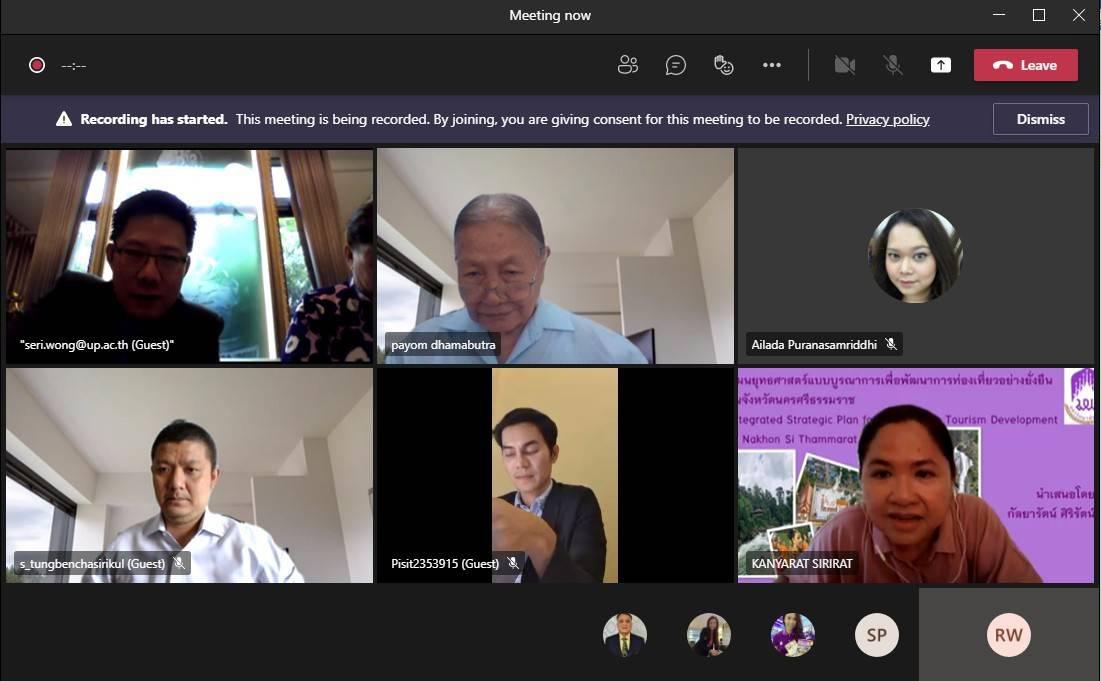1101x681 pixels.
Task: Leave the meeting
Action: pos(1025,65)
